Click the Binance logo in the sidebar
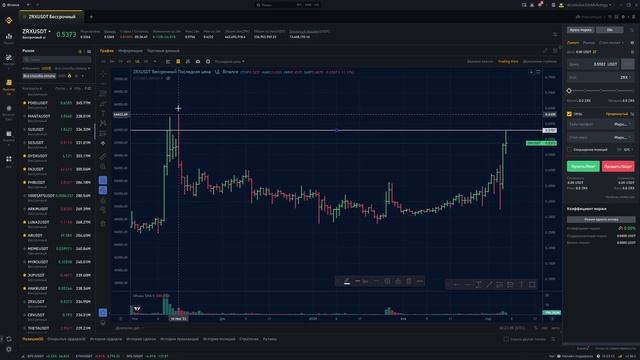Screen dimensions: 640x360 pyautogui.click(x=9, y=20)
